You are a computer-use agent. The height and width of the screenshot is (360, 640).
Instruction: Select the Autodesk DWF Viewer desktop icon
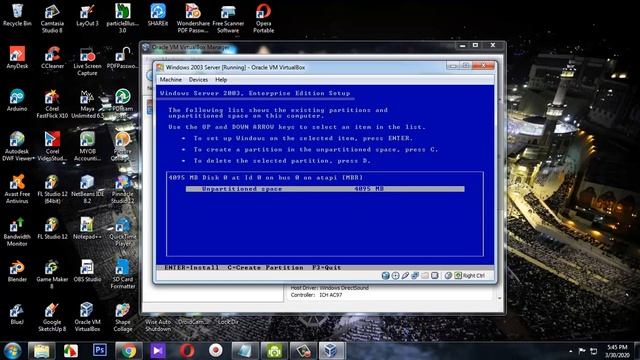point(17,147)
